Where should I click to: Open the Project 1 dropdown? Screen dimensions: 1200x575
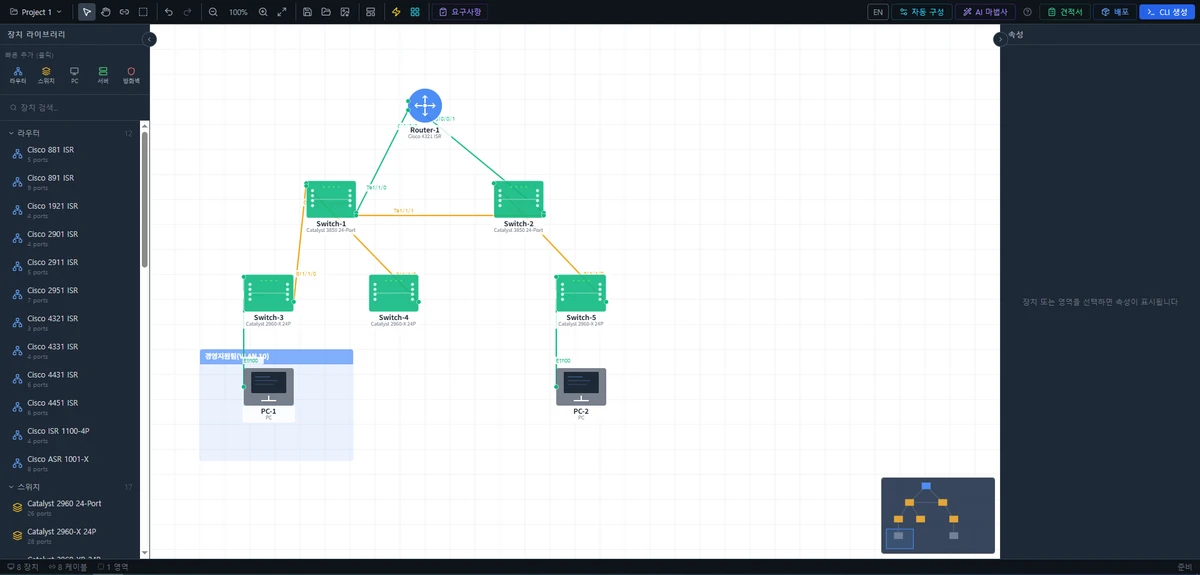coord(35,12)
